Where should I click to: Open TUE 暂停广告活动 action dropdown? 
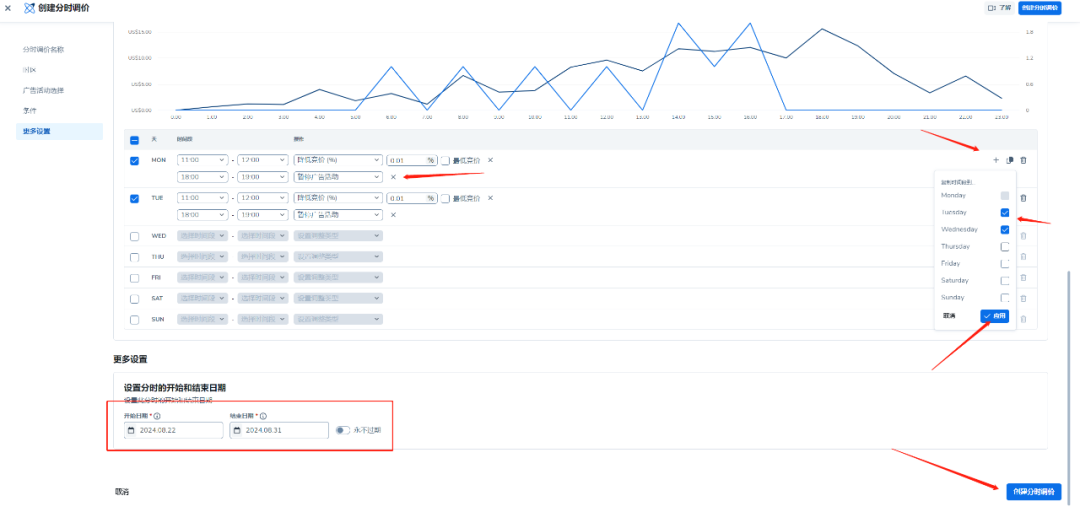click(338, 214)
